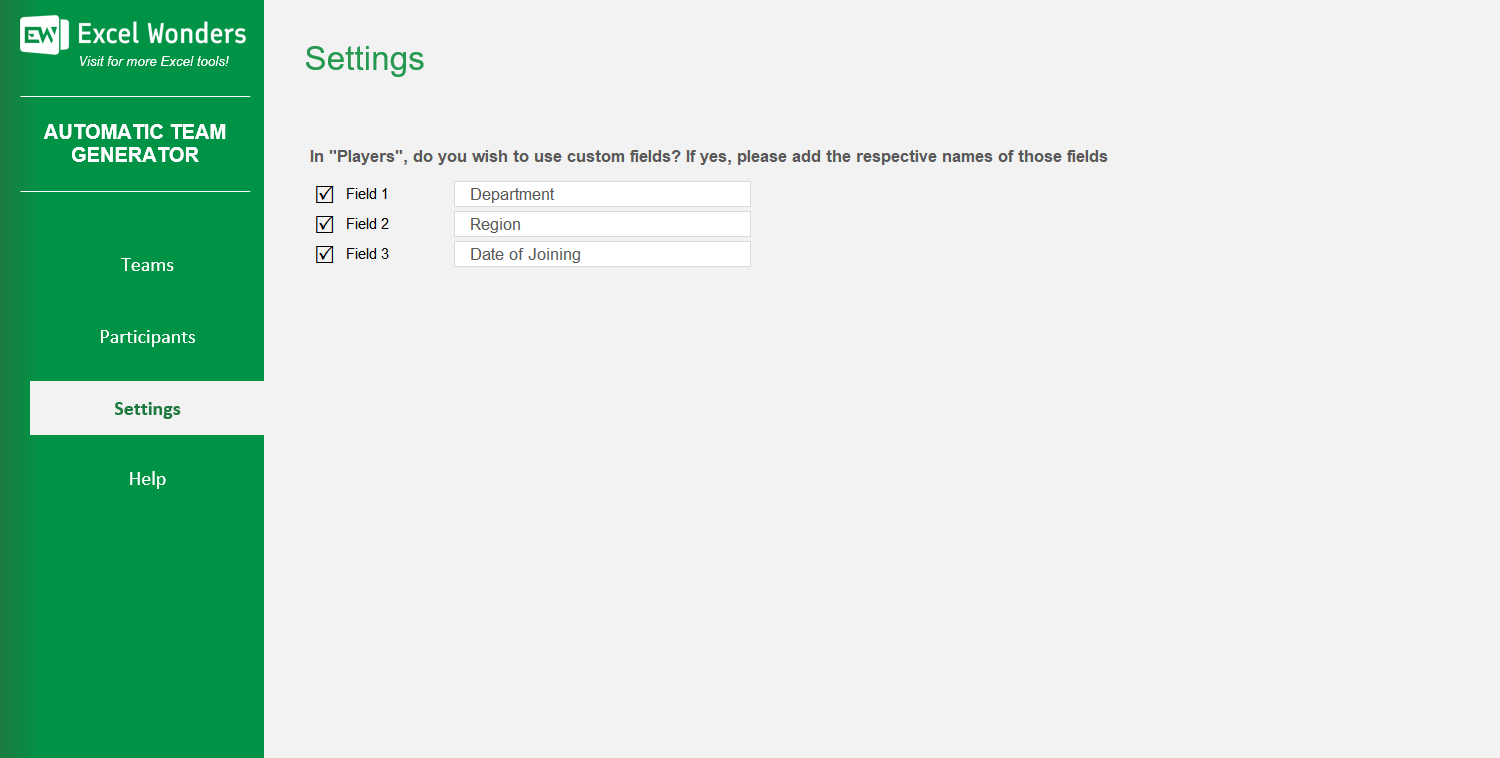1500x758 pixels.
Task: Uncheck the Field 1 checkbox
Action: click(x=324, y=194)
